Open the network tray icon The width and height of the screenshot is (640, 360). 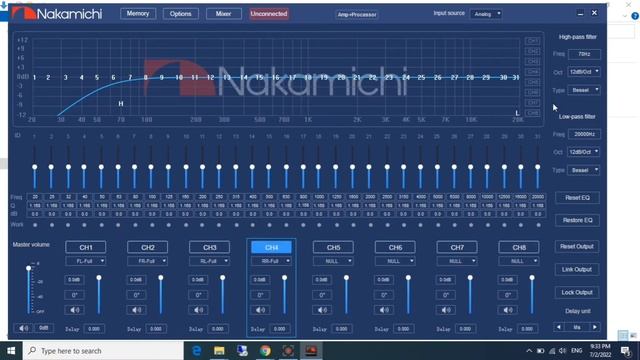(x=552, y=351)
